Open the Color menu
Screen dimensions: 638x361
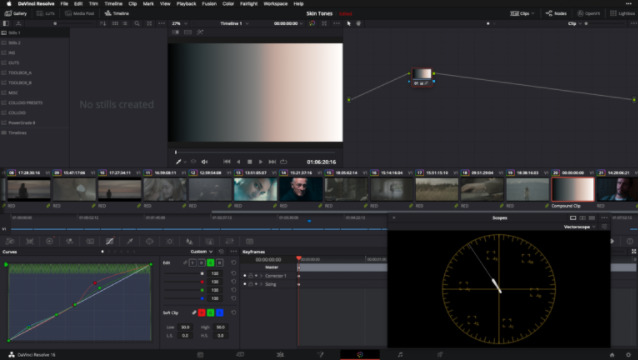click(228, 4)
